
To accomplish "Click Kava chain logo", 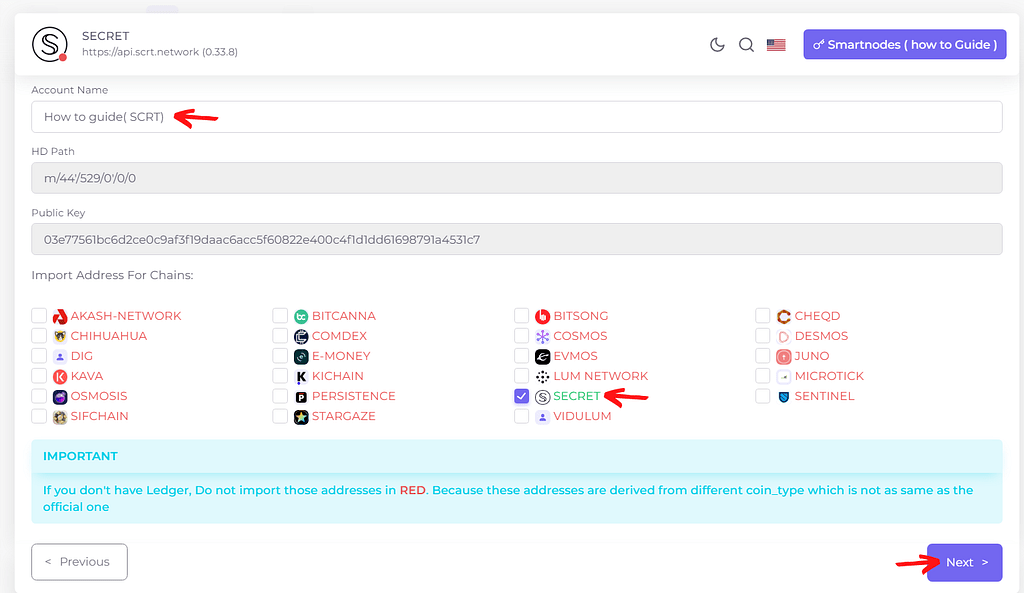I will click(60, 377).
